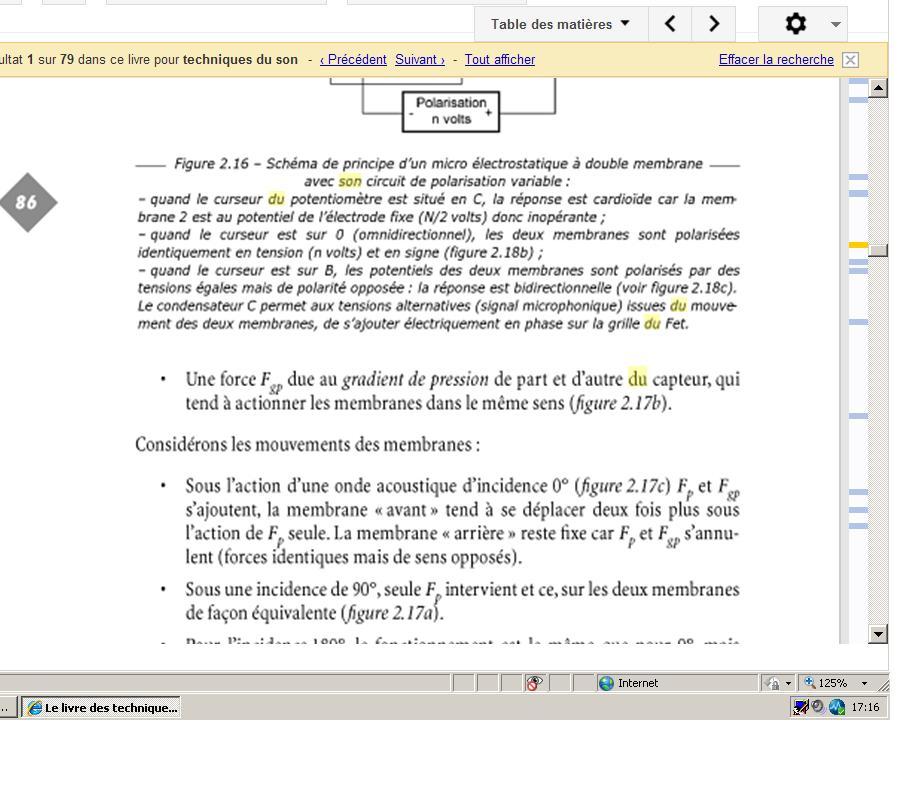
Task: Click the privacy report blocked-eye icon
Action: tap(534, 683)
